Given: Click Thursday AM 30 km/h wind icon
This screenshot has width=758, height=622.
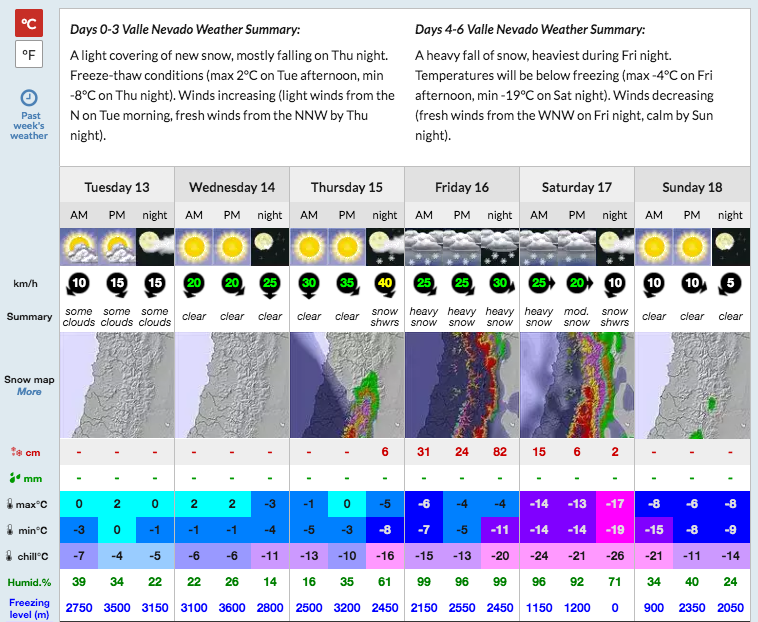Looking at the screenshot, I should [x=309, y=285].
